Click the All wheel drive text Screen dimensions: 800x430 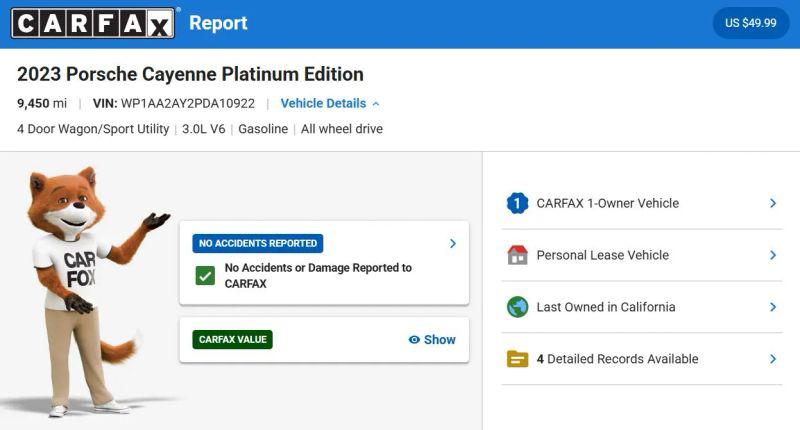pos(342,129)
